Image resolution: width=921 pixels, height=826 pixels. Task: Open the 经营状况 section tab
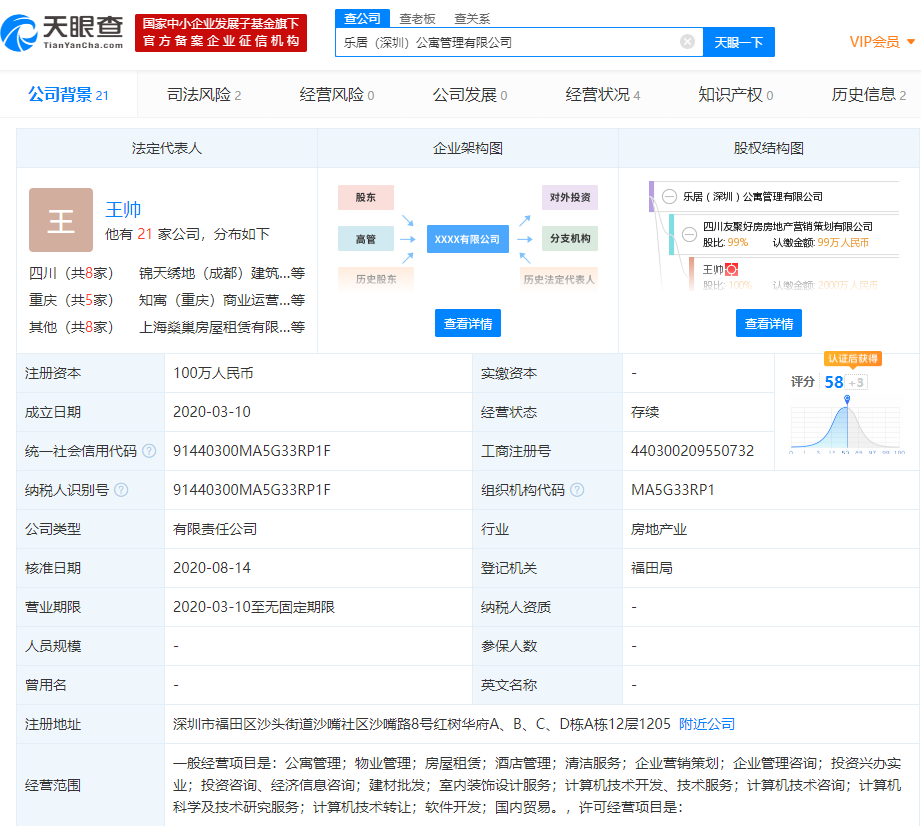[x=602, y=95]
